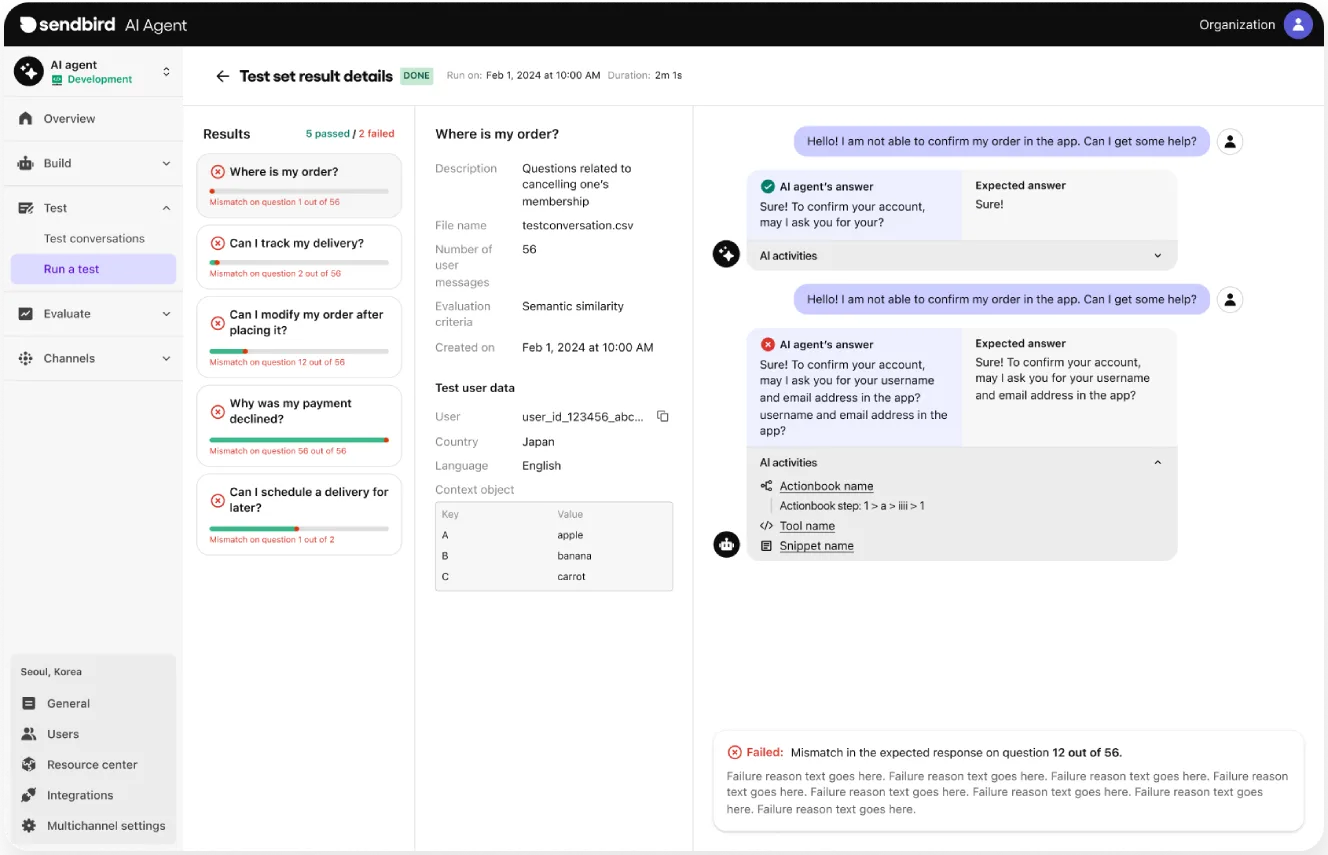Screen dimensions: 1328x855
Task: Click the Tool name code brackets icon
Action: coord(766,526)
